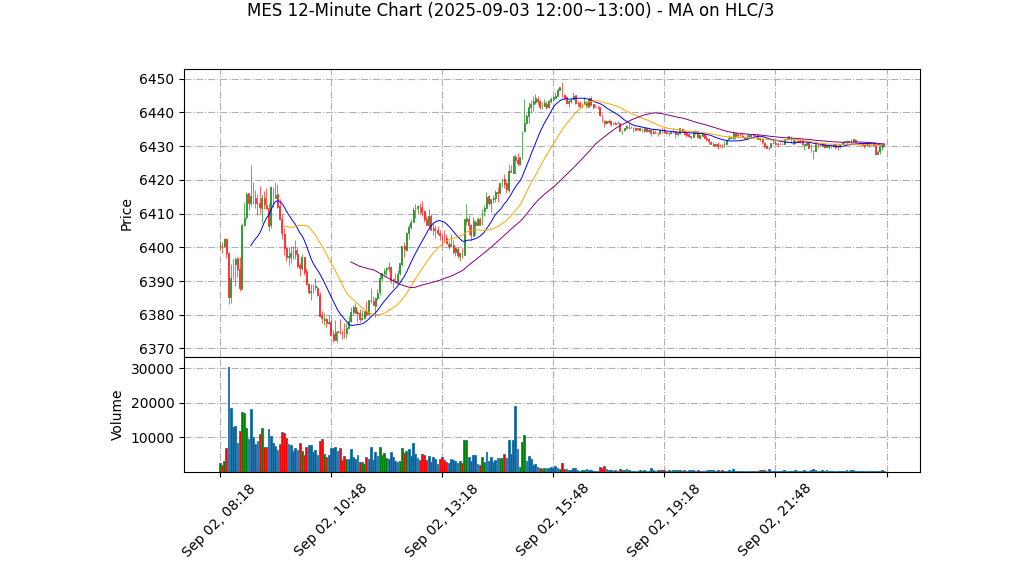Click the tallest volume bar near 30000
Screen dimensions: 1022x575
click(229, 420)
